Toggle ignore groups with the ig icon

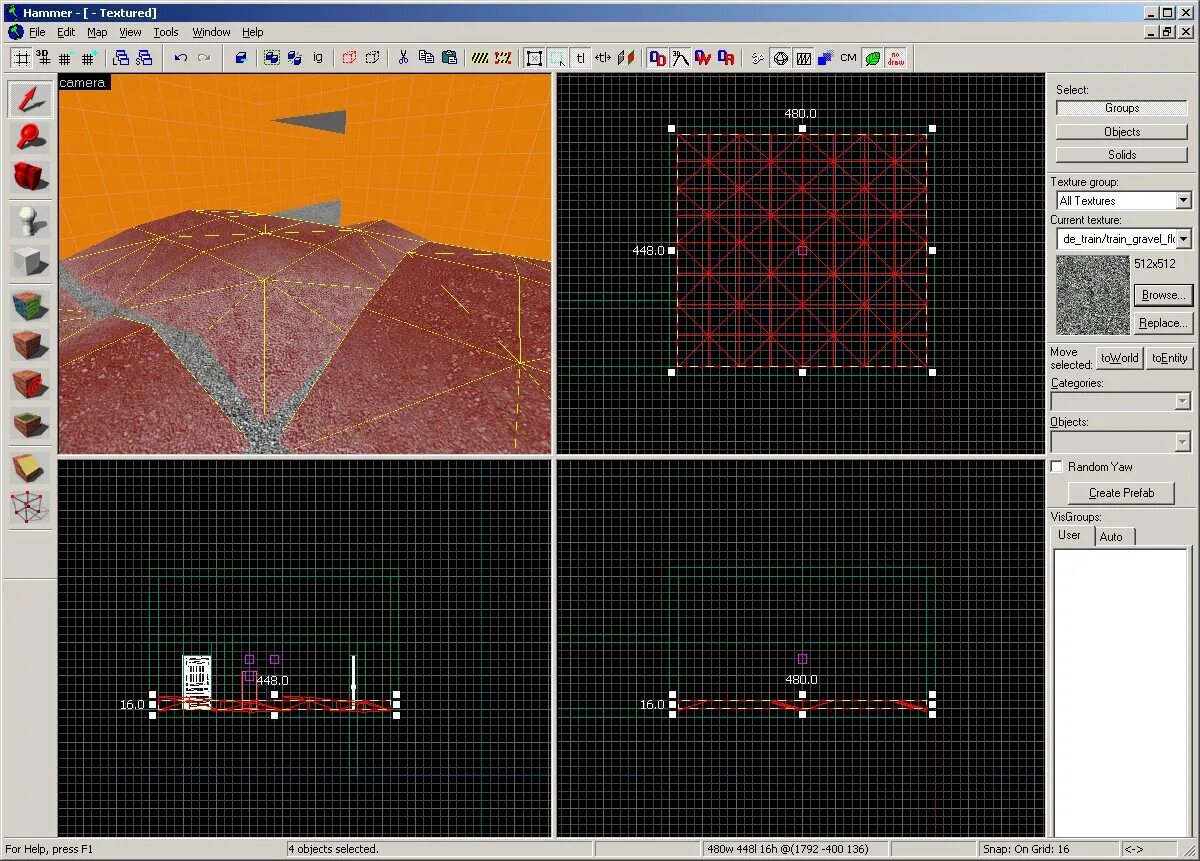[317, 58]
